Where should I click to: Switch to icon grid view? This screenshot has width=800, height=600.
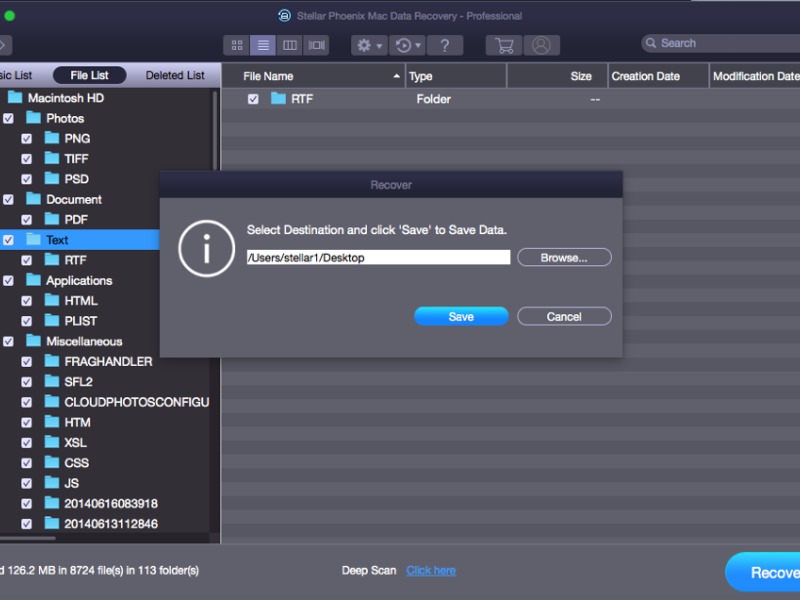pyautogui.click(x=237, y=45)
